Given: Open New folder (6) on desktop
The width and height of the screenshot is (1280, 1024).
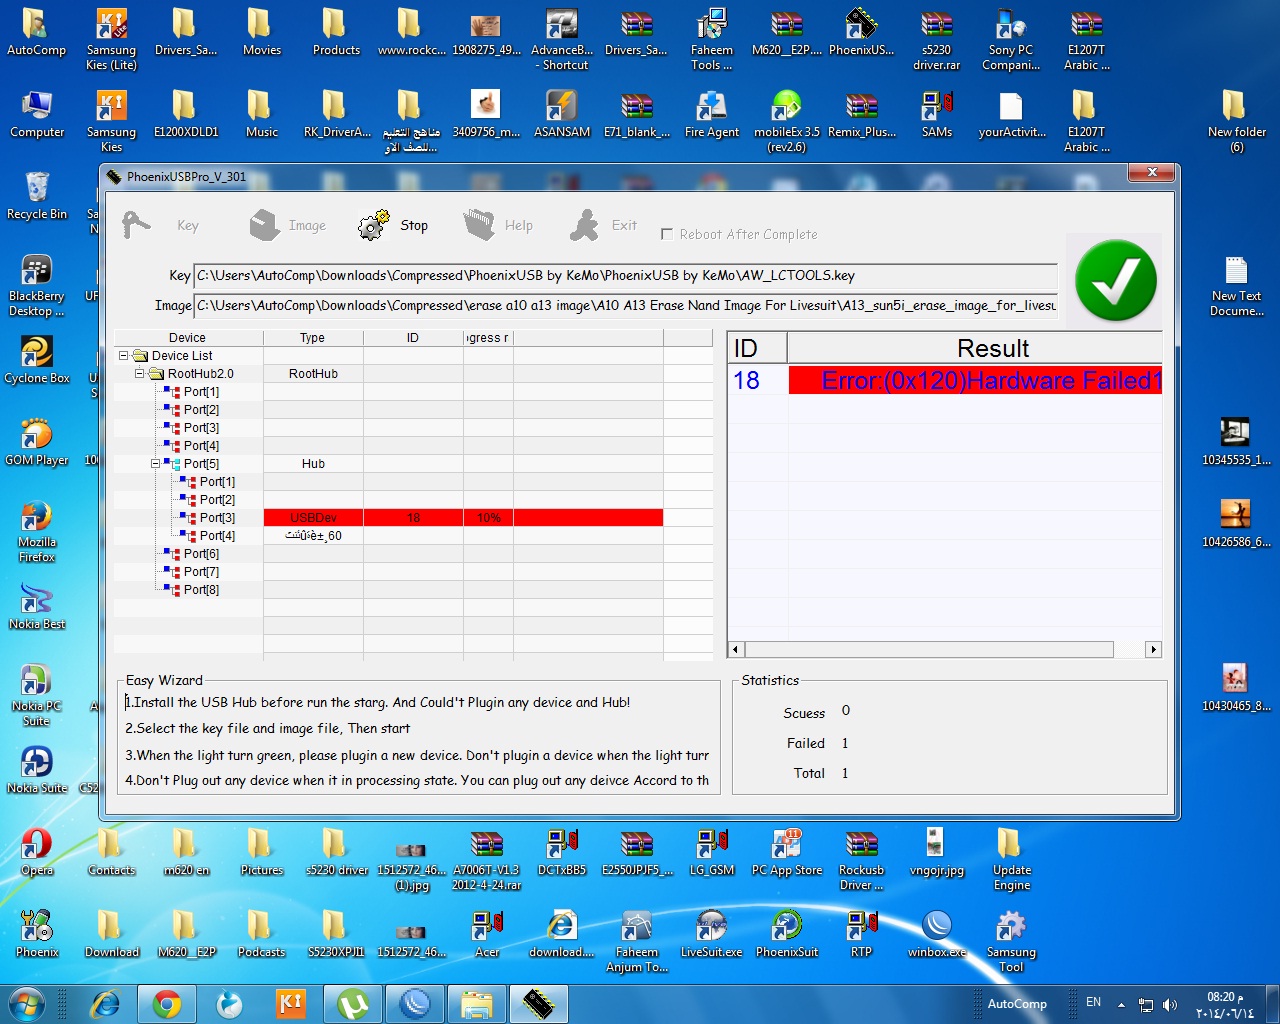Looking at the screenshot, I should (x=1236, y=121).
